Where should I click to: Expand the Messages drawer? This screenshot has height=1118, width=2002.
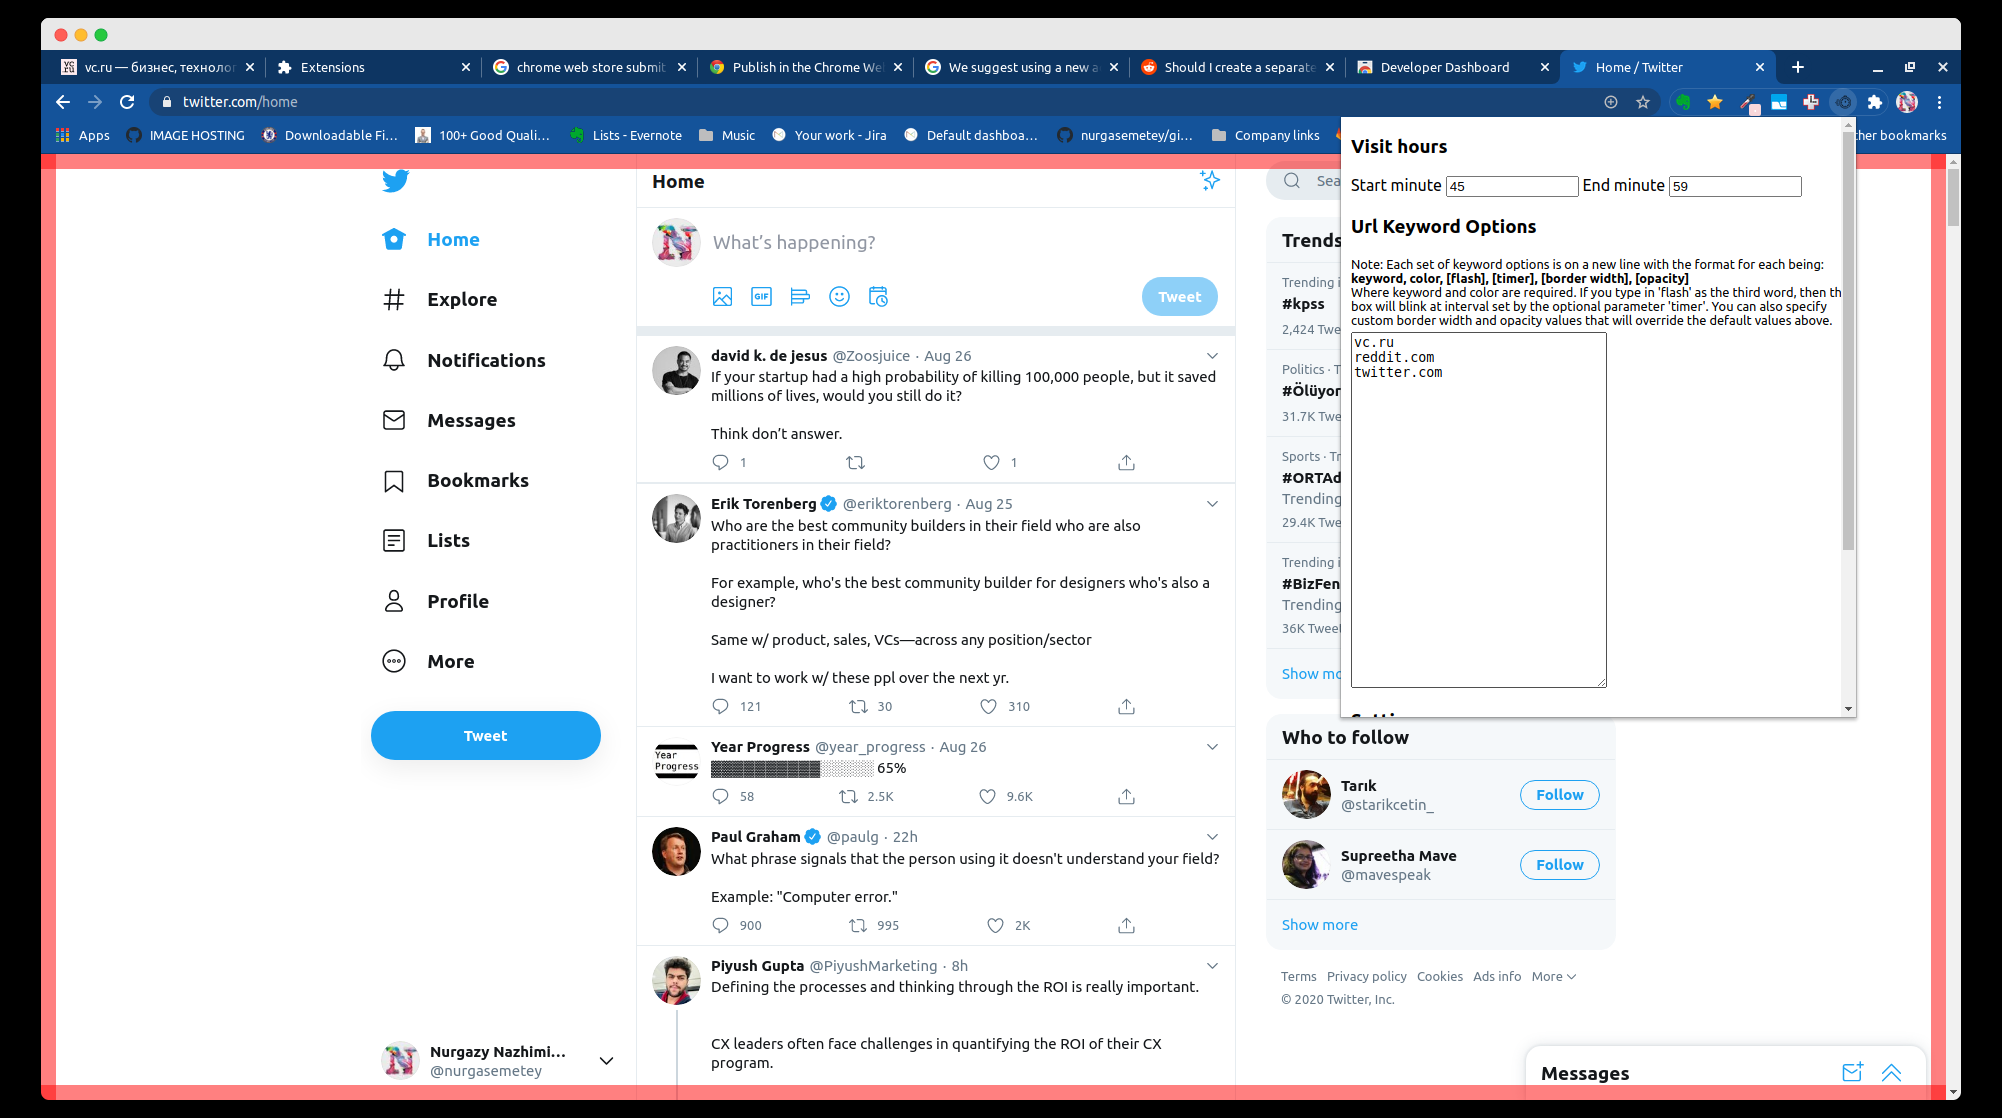(1891, 1073)
